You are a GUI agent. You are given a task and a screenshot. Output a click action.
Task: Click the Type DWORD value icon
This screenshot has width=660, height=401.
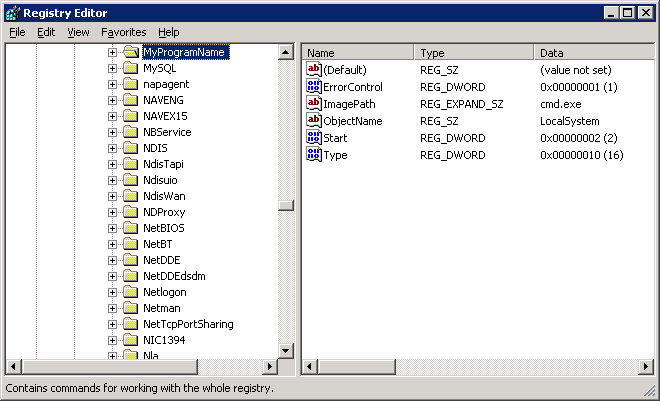[313, 155]
